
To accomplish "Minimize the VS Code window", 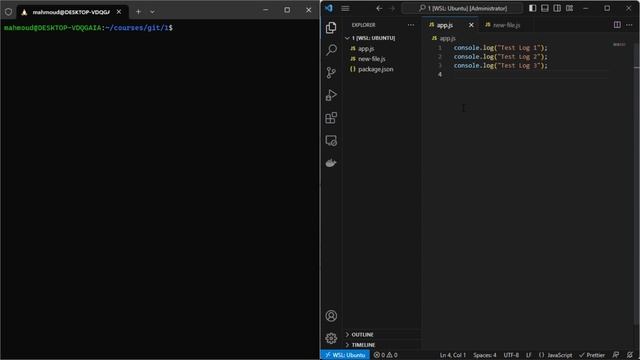I will tap(586, 8).
